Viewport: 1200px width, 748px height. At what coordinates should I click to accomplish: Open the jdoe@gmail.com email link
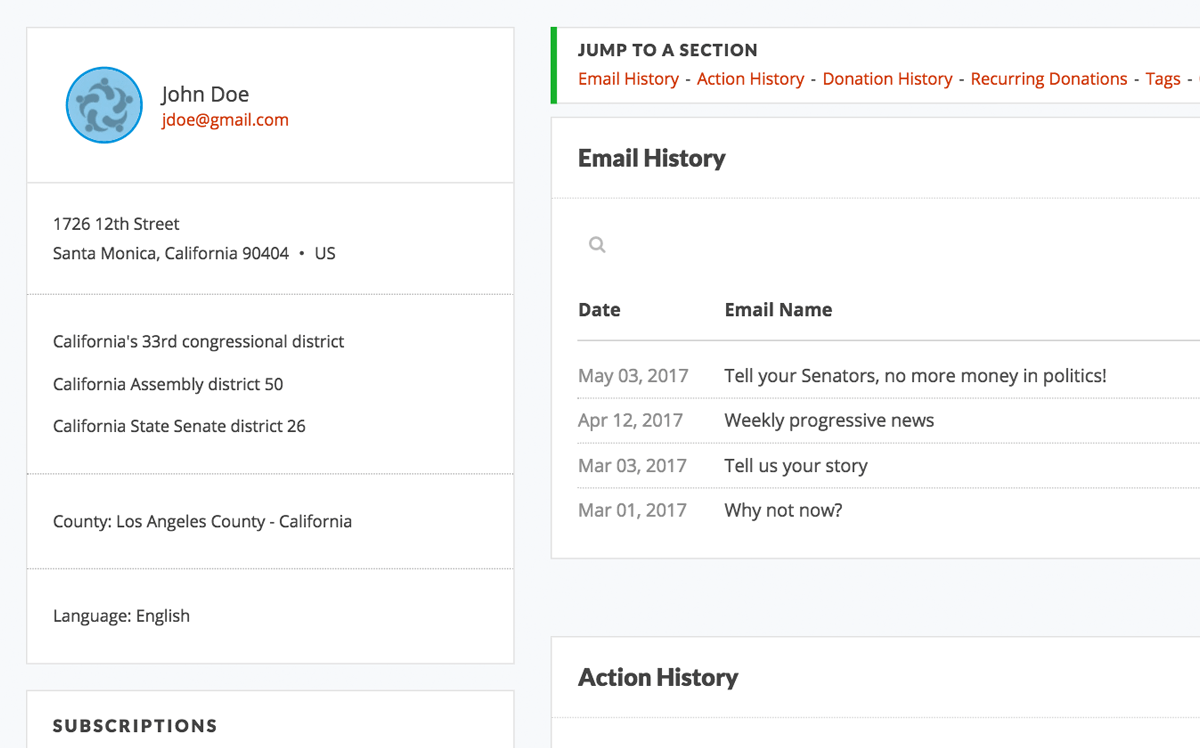(x=225, y=120)
